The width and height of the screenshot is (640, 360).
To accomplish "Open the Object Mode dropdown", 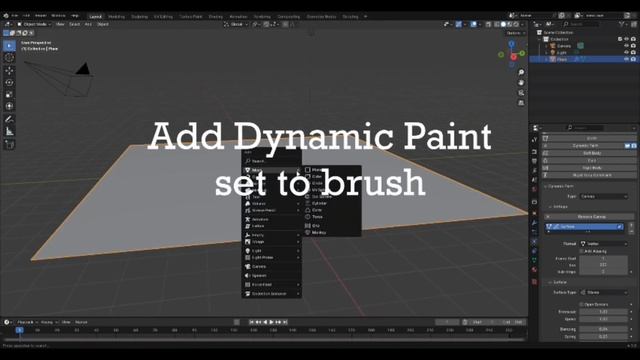I will pyautogui.click(x=34, y=24).
